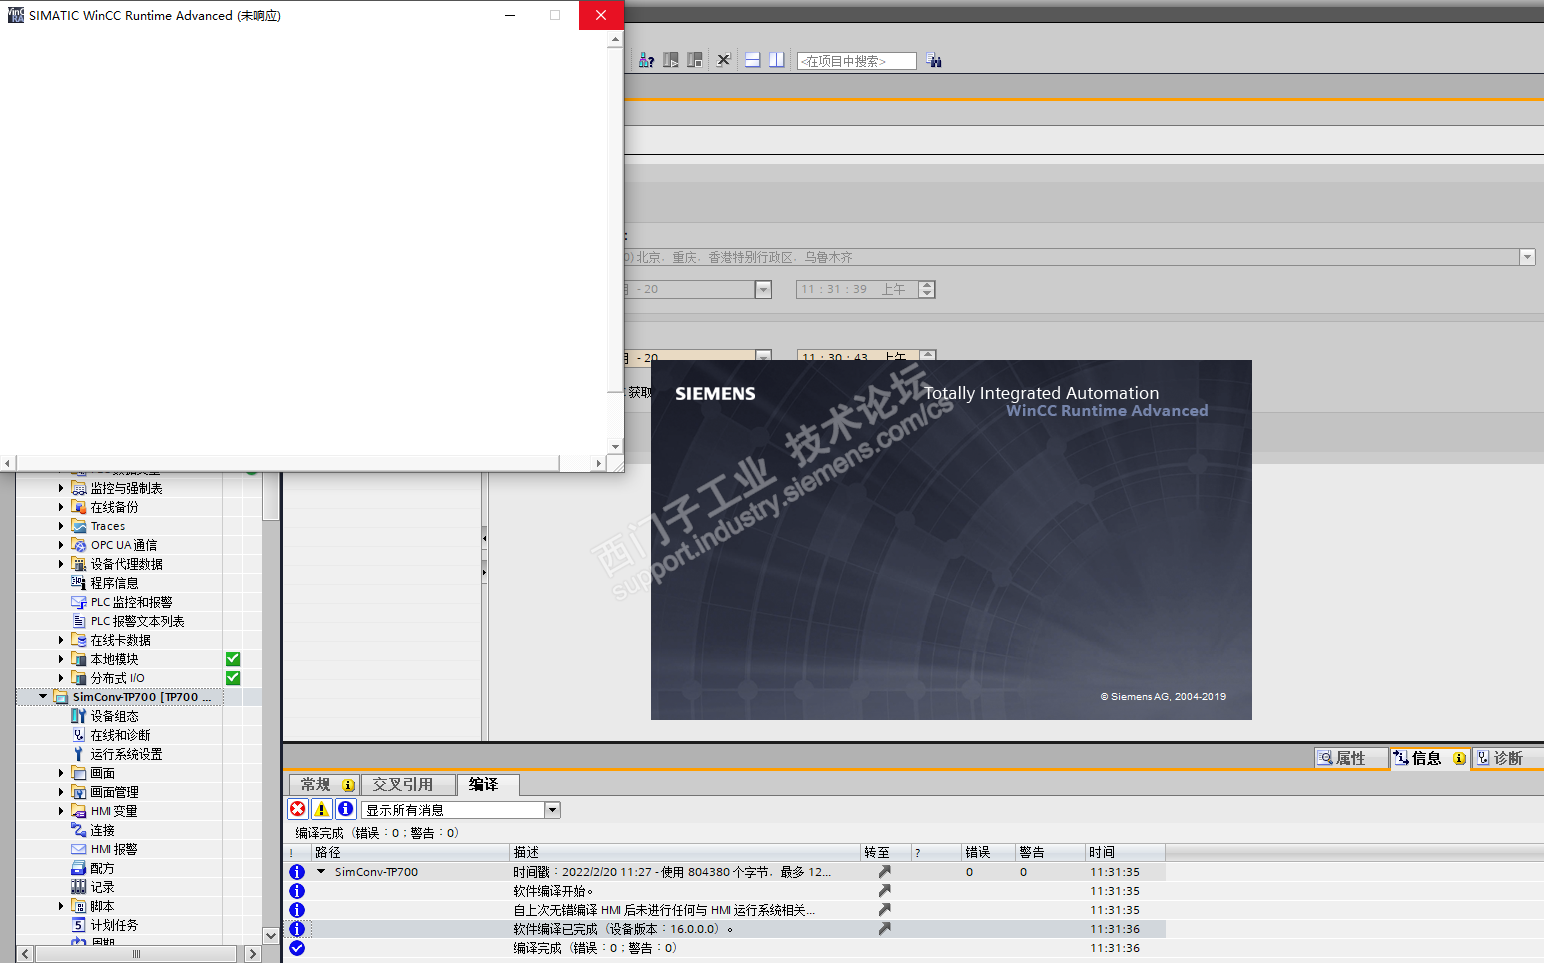The height and width of the screenshot is (963, 1544).
Task: Toggle the red error message filter
Action: click(x=298, y=809)
